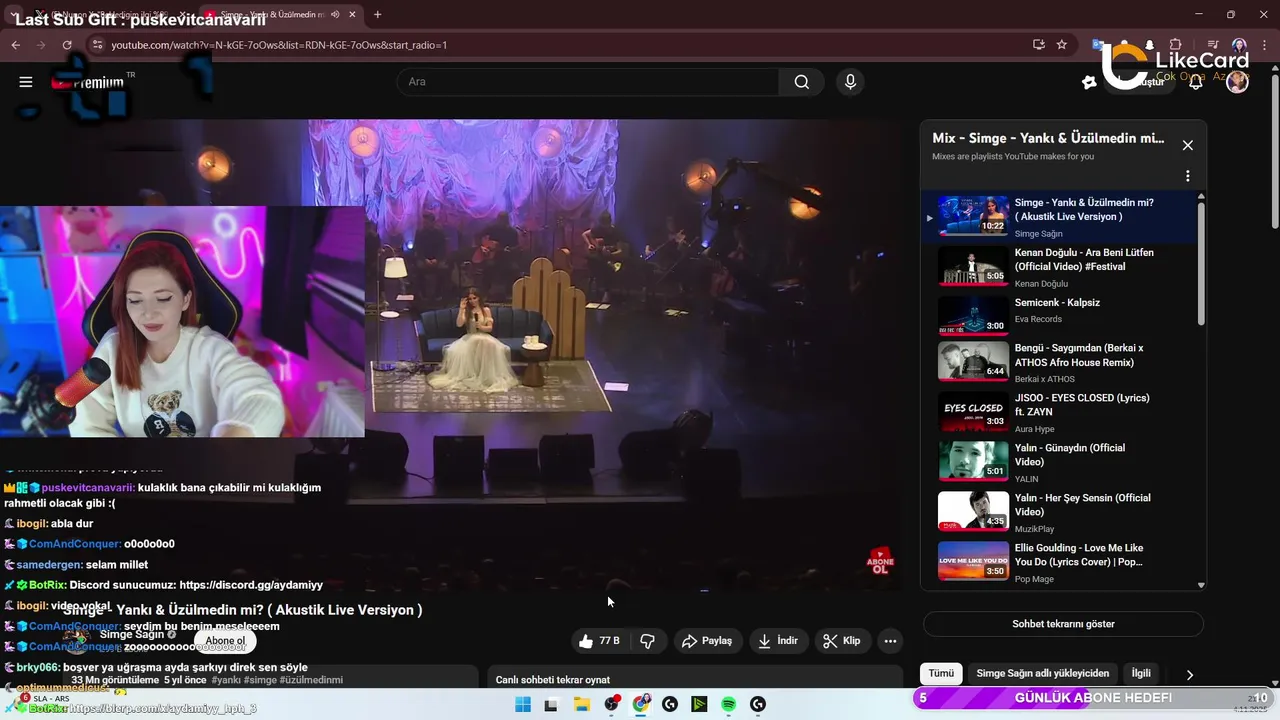
Task: Click the #yankı hashtag
Action: (x=225, y=680)
